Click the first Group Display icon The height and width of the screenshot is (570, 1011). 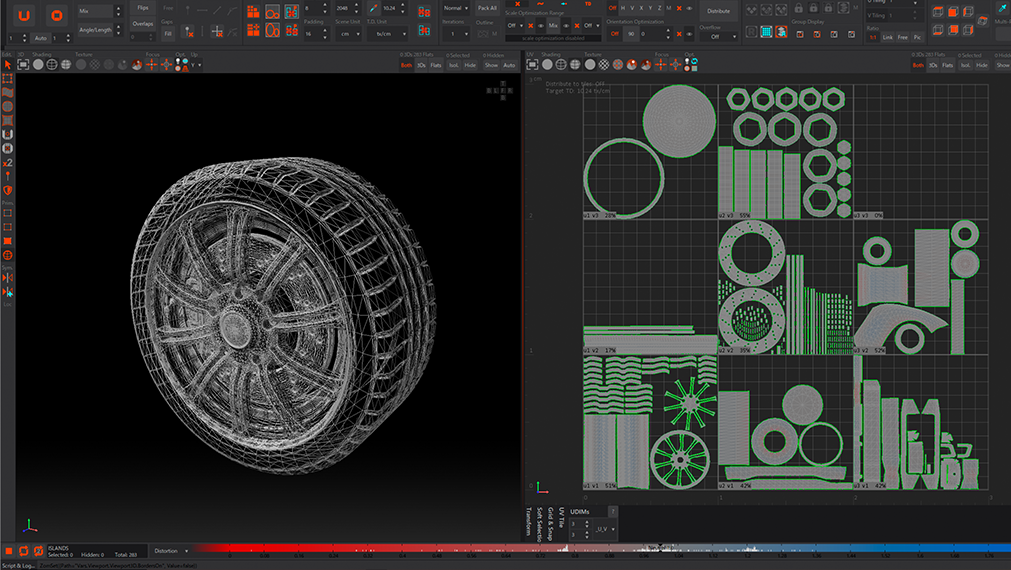(800, 34)
